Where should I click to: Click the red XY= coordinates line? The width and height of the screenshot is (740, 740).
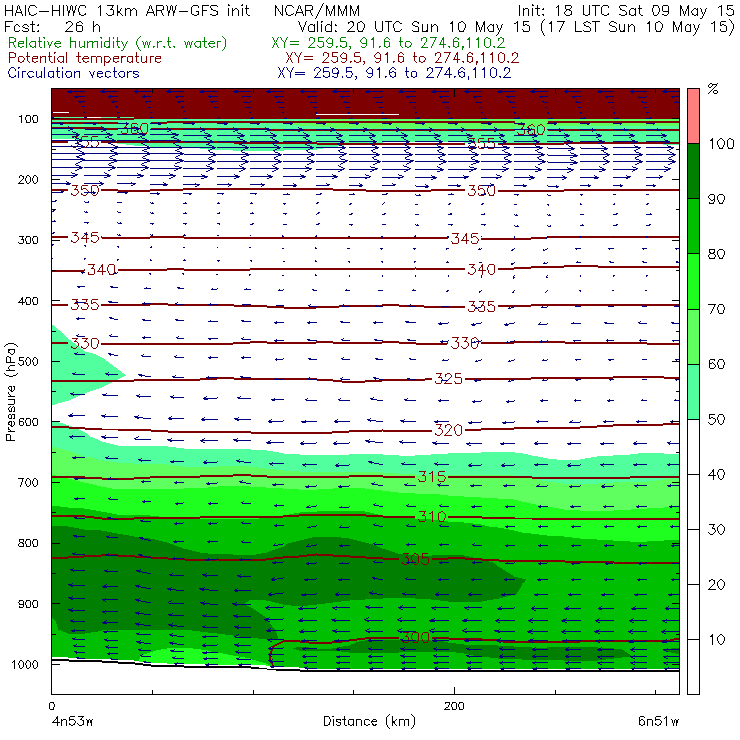(402, 58)
